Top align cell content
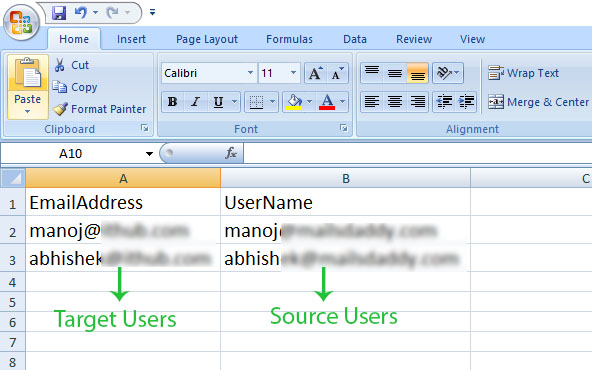This screenshot has height=370, width=592. point(372,73)
